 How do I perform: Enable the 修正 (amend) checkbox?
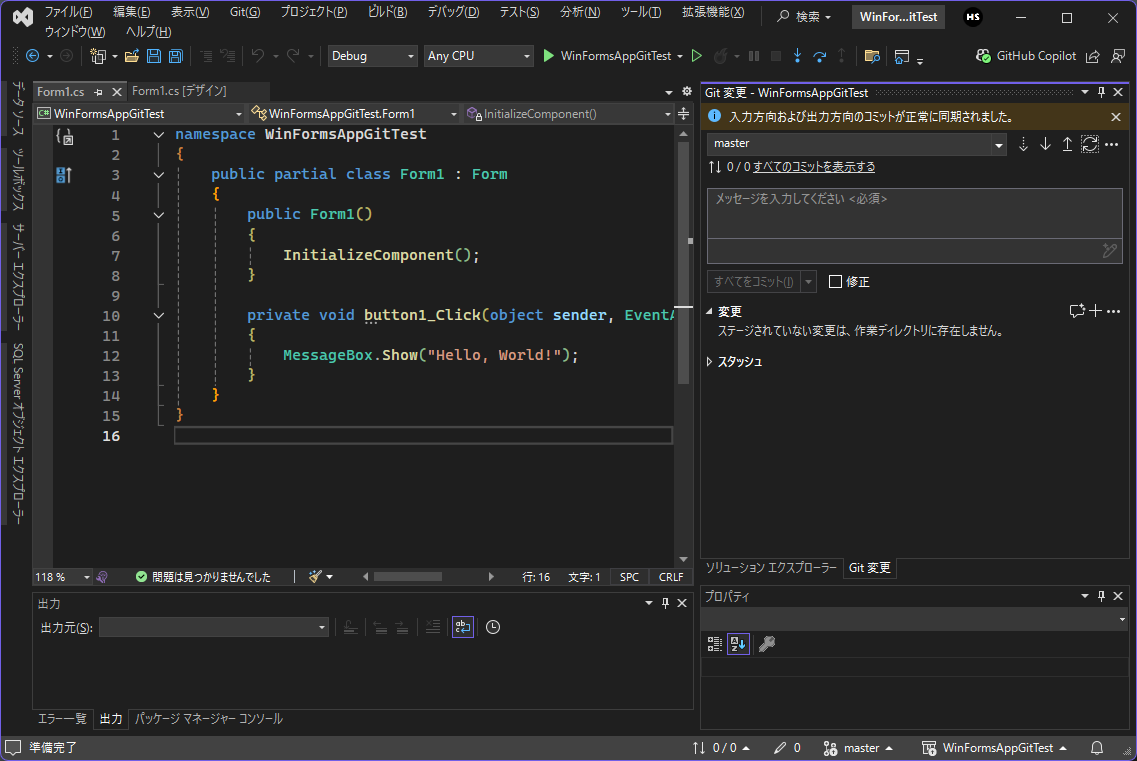click(836, 282)
